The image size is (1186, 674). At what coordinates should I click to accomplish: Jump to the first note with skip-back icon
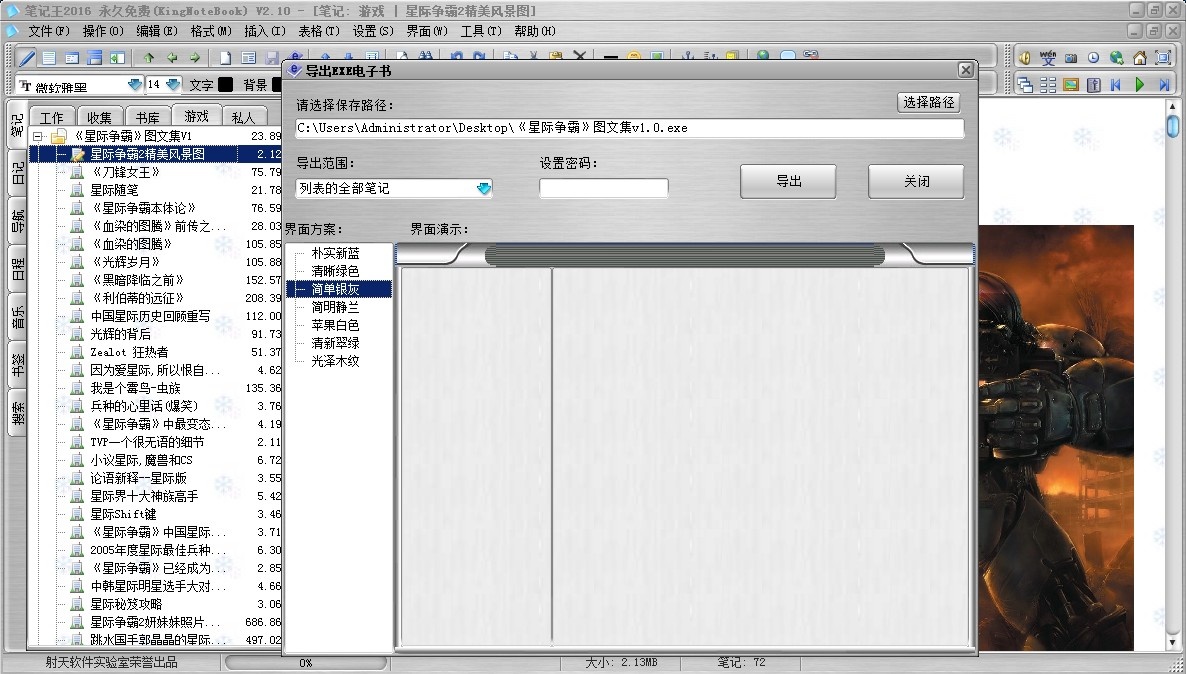(x=1116, y=85)
